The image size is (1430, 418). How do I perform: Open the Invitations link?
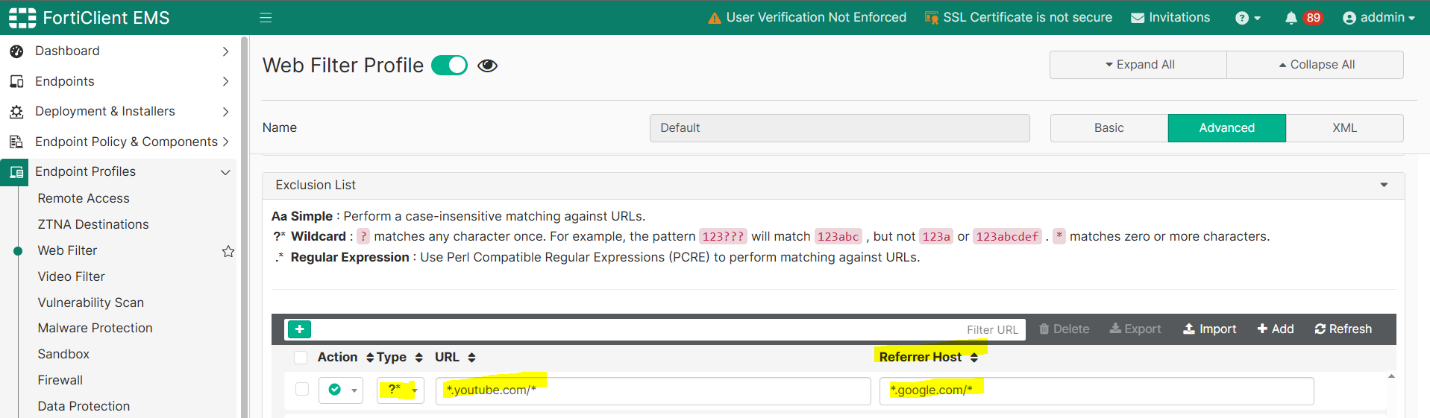click(1170, 18)
